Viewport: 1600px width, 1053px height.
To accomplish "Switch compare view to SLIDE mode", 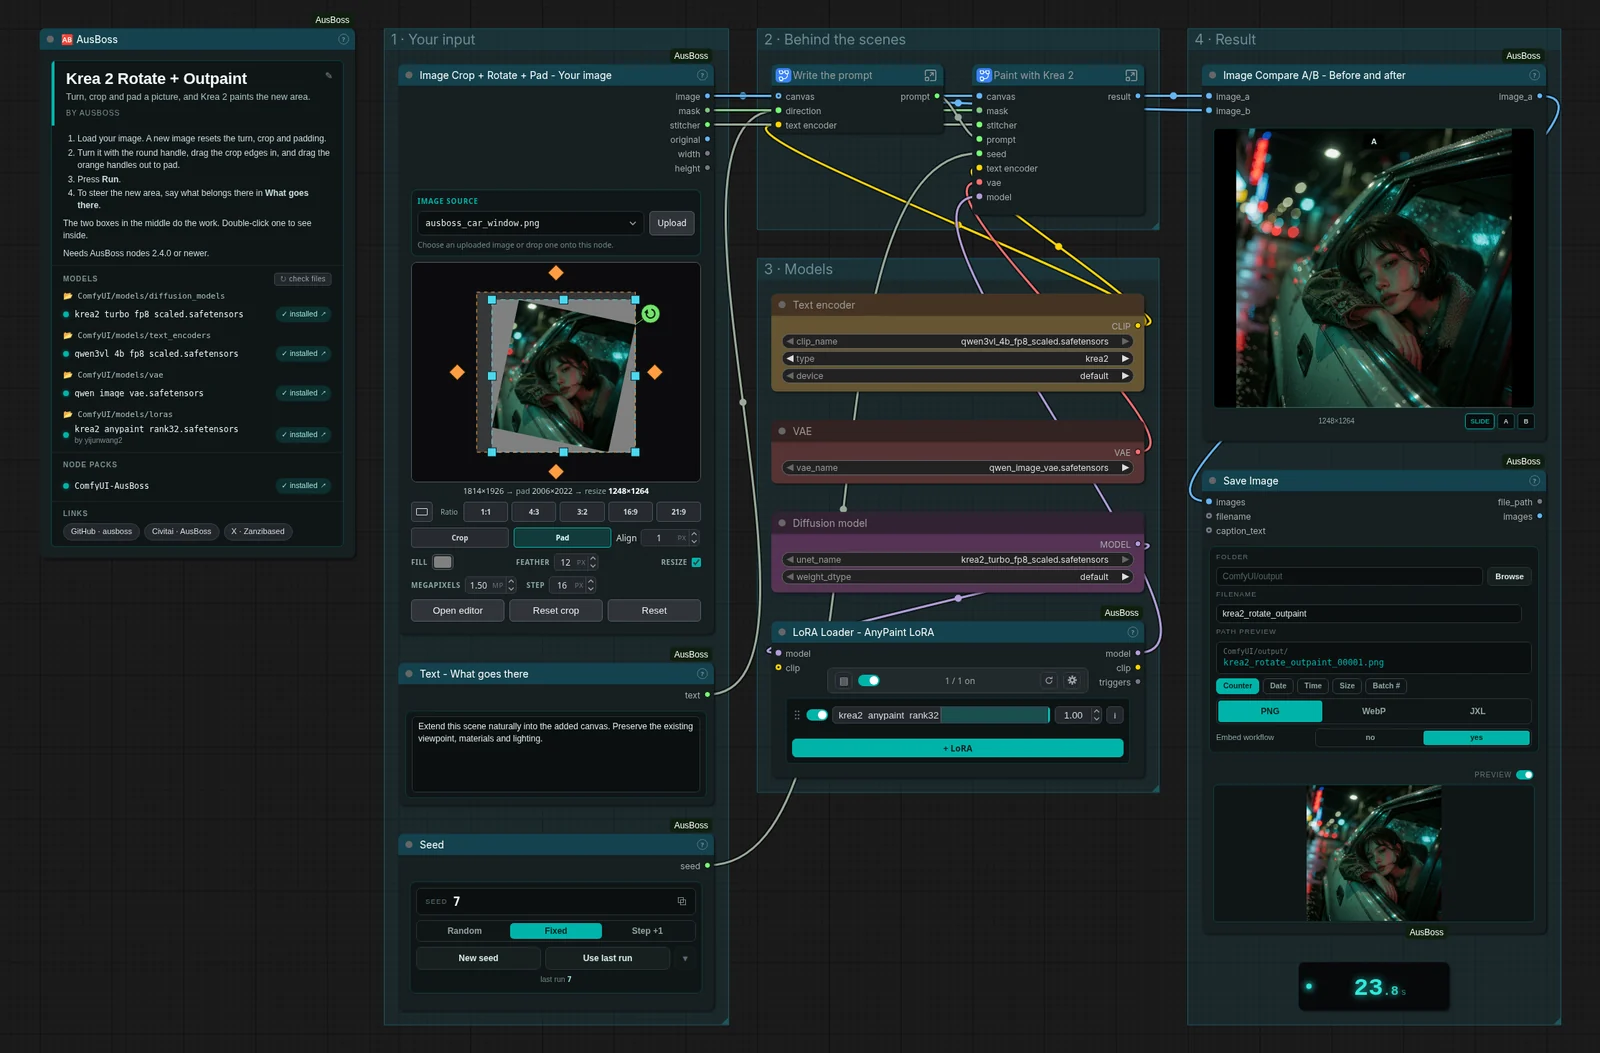I will pyautogui.click(x=1480, y=421).
